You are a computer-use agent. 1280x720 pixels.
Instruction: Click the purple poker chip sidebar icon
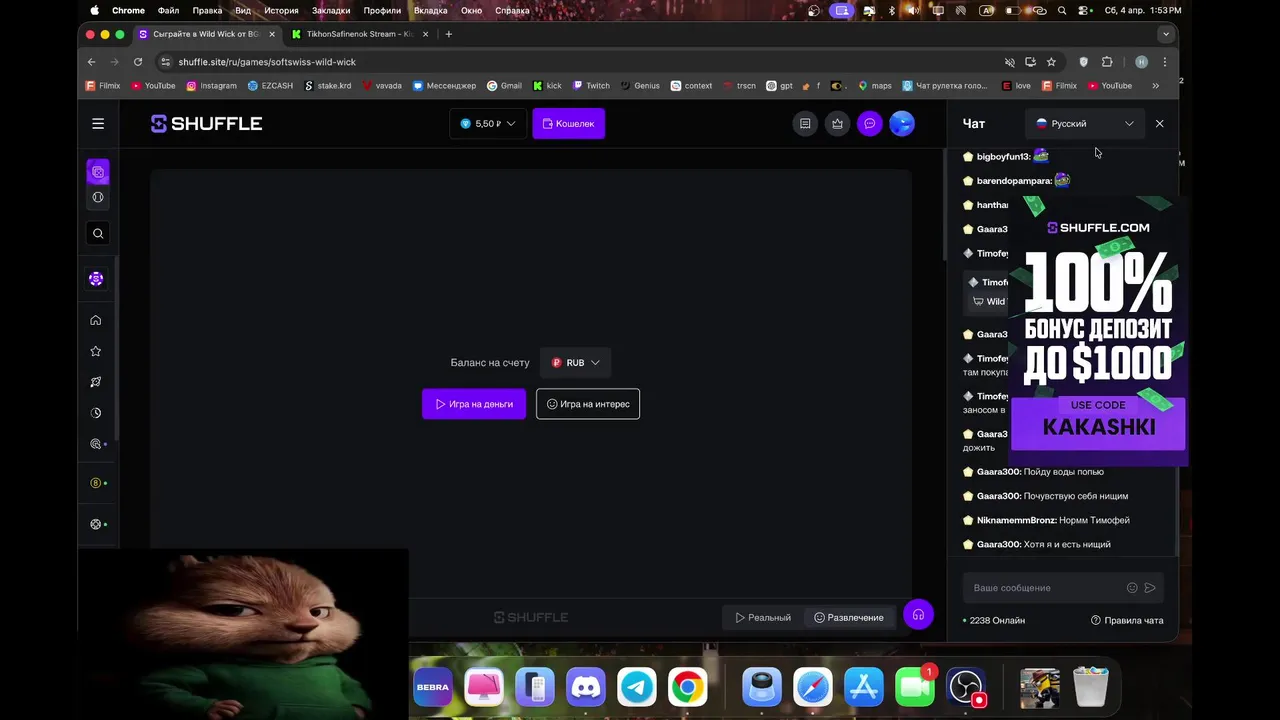(x=96, y=279)
